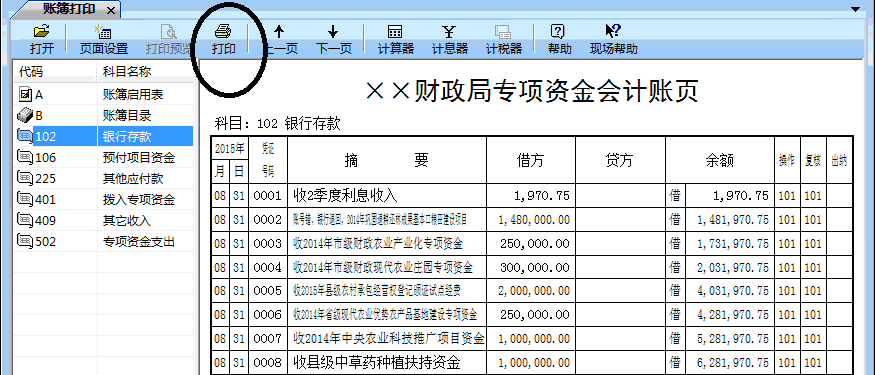Screen dimensions: 875x375
Task: Select book icon of row B 账簿目录
Action: pos(25,116)
